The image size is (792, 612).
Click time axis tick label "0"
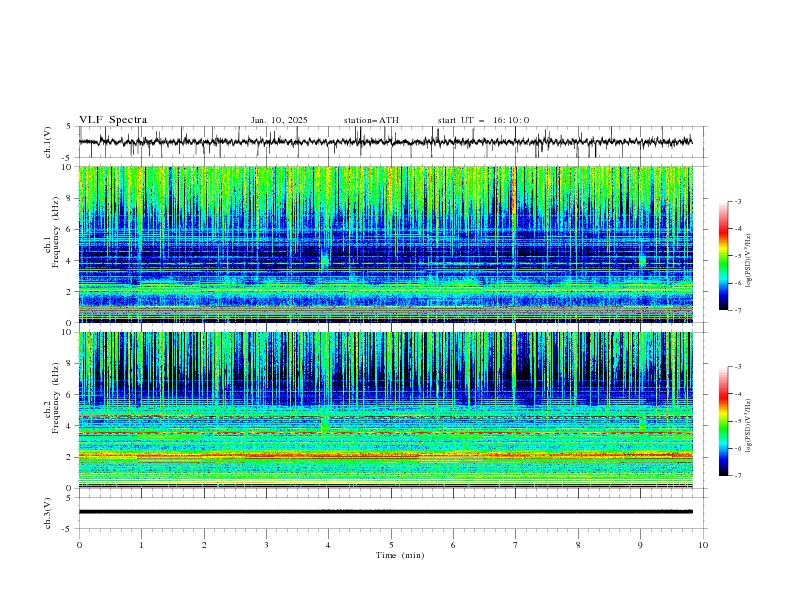(79, 545)
